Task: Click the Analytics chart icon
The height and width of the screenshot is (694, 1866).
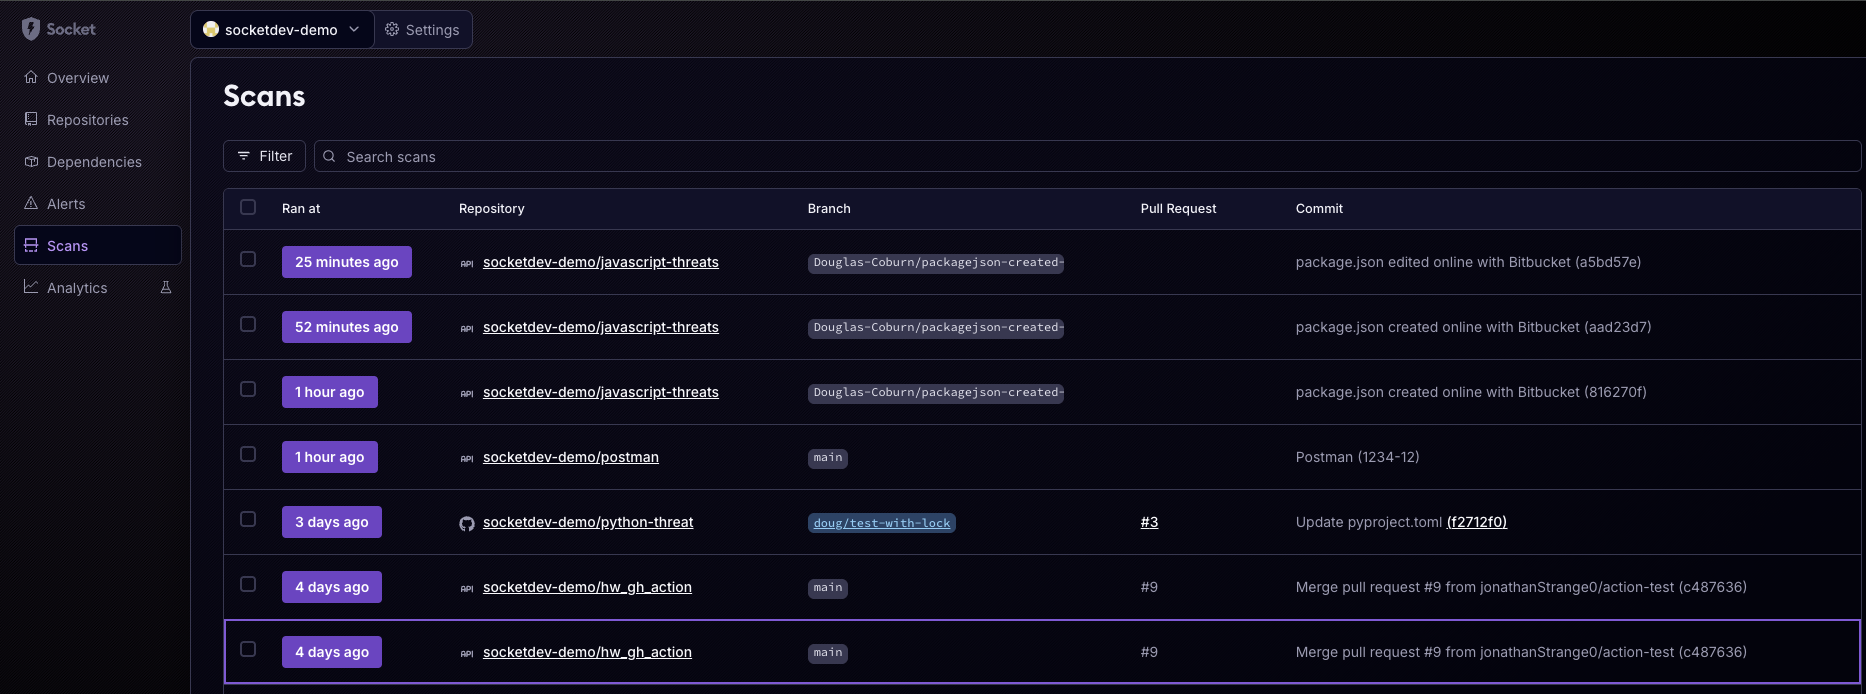Action: pos(31,287)
